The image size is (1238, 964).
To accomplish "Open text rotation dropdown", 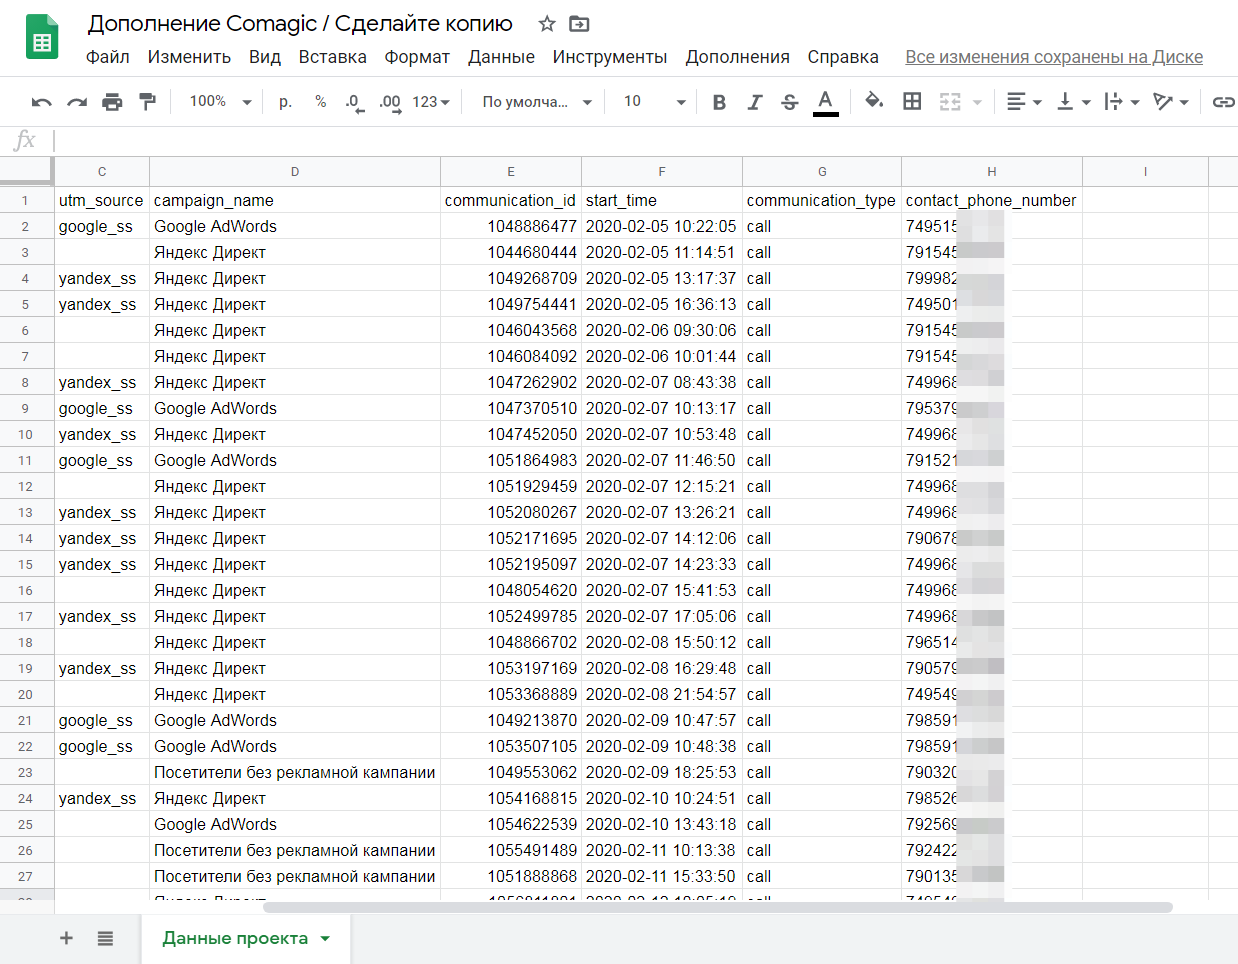I will pyautogui.click(x=1170, y=102).
